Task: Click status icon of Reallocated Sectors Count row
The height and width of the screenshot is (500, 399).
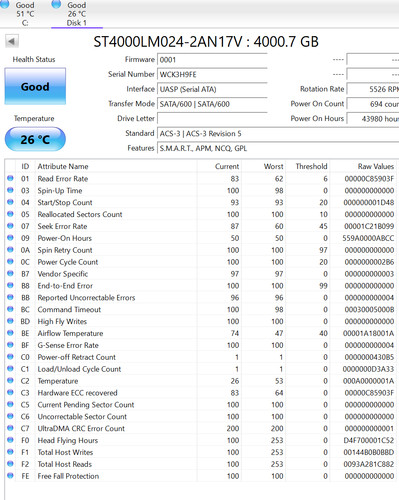Action: coord(10,214)
